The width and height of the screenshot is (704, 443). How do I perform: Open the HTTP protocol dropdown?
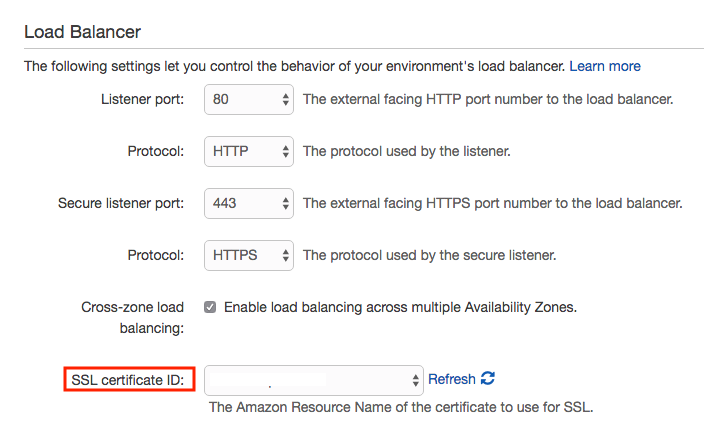[249, 152]
